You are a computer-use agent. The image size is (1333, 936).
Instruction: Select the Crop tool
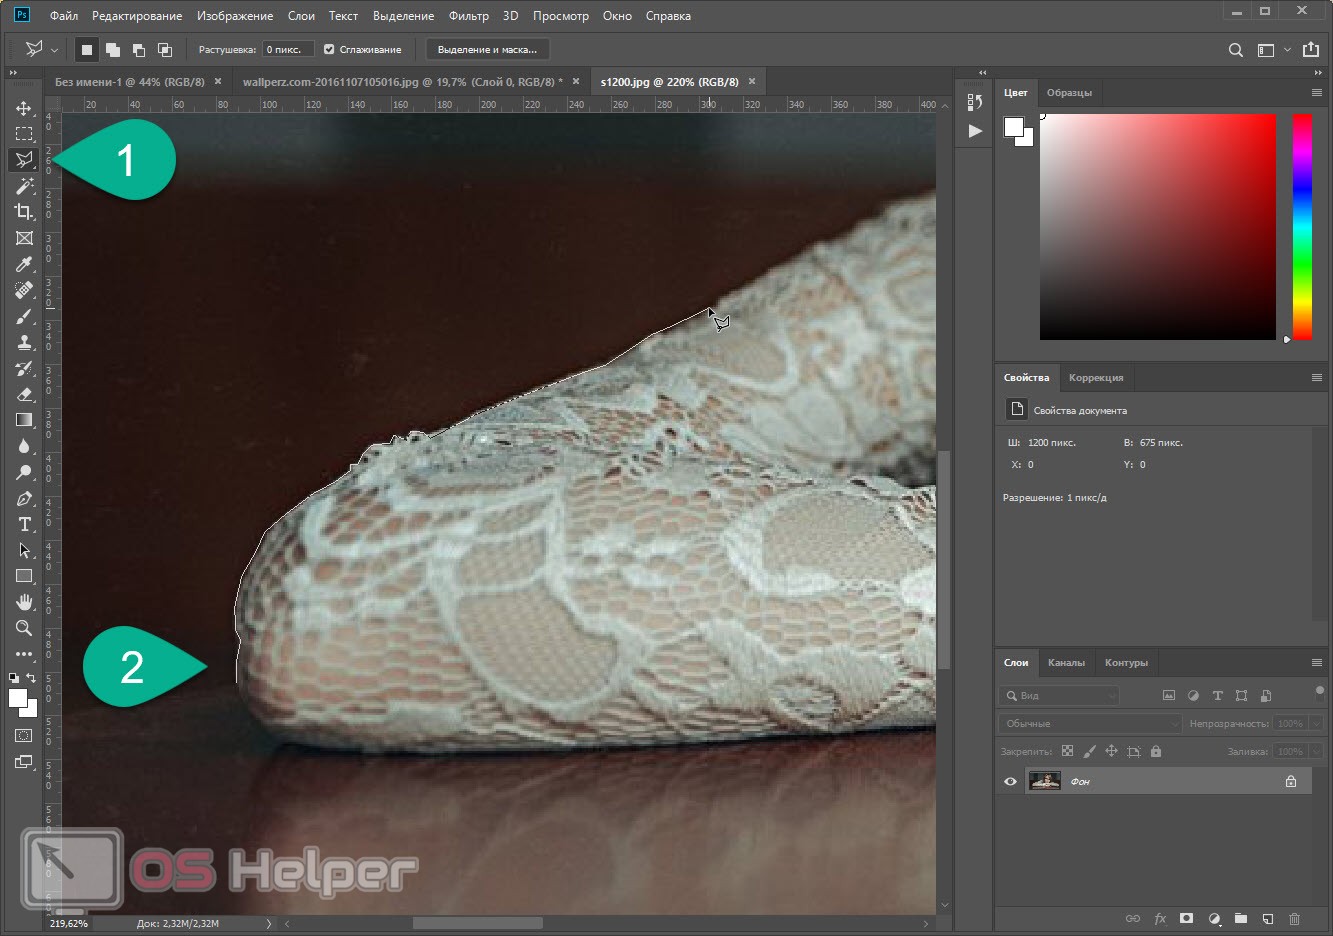click(x=24, y=212)
